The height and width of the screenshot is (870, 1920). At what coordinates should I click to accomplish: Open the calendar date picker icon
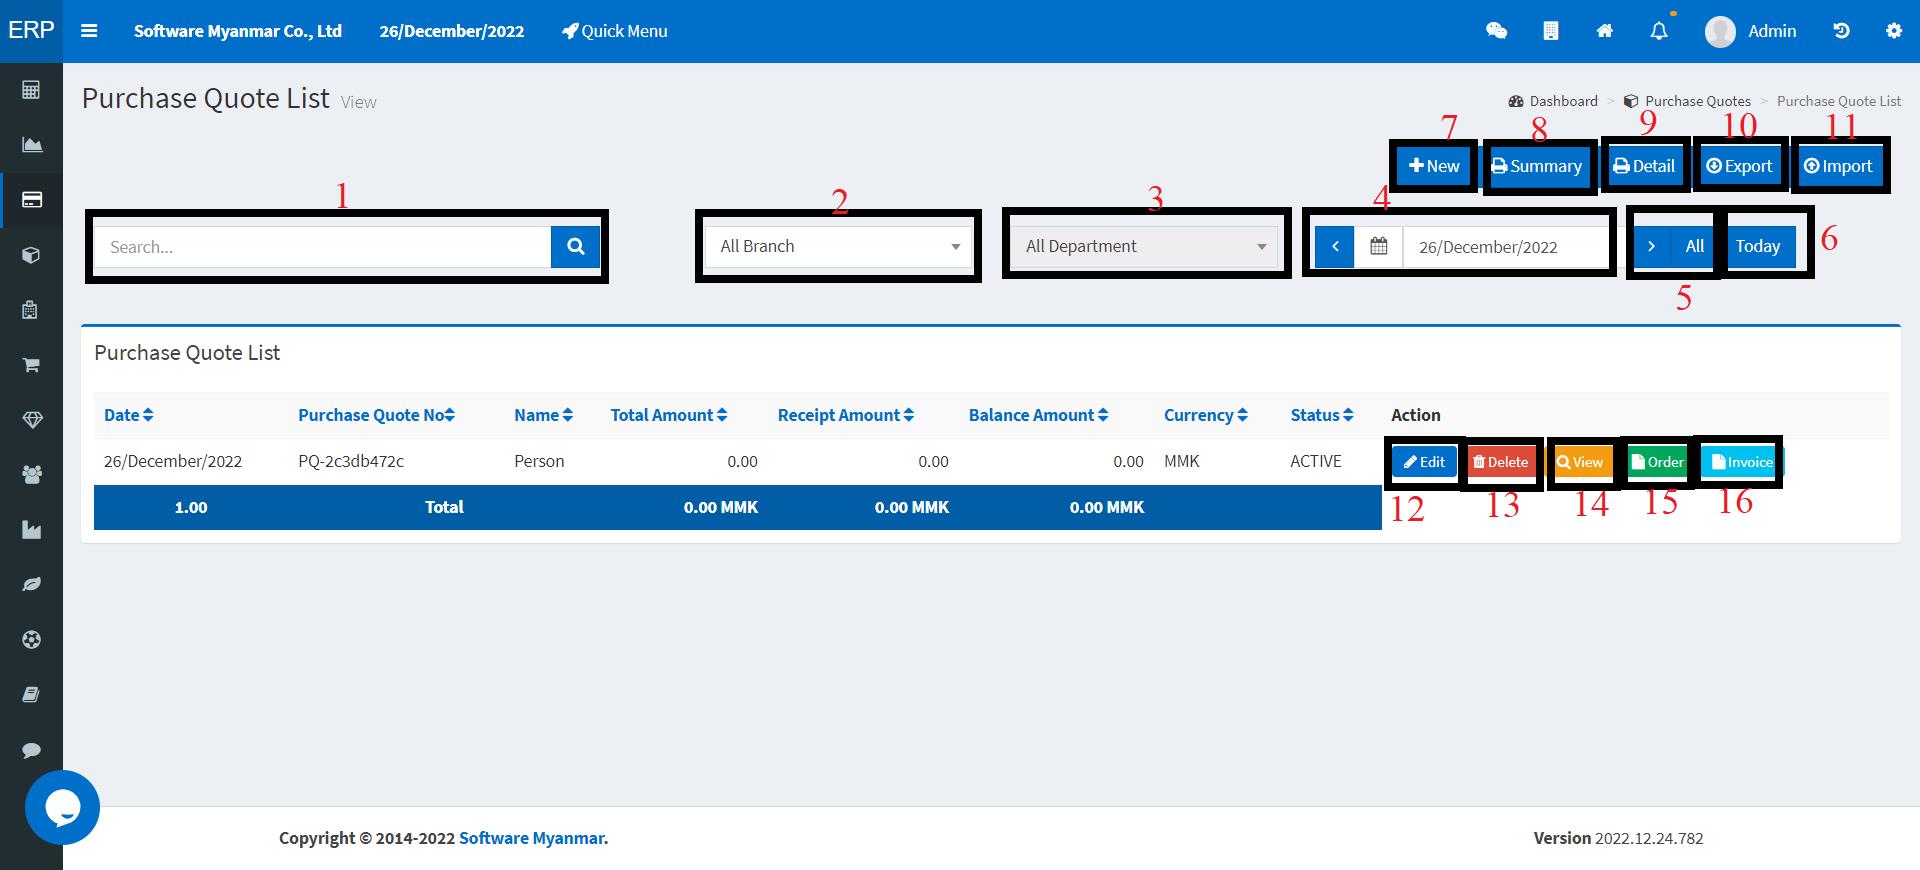click(x=1378, y=246)
